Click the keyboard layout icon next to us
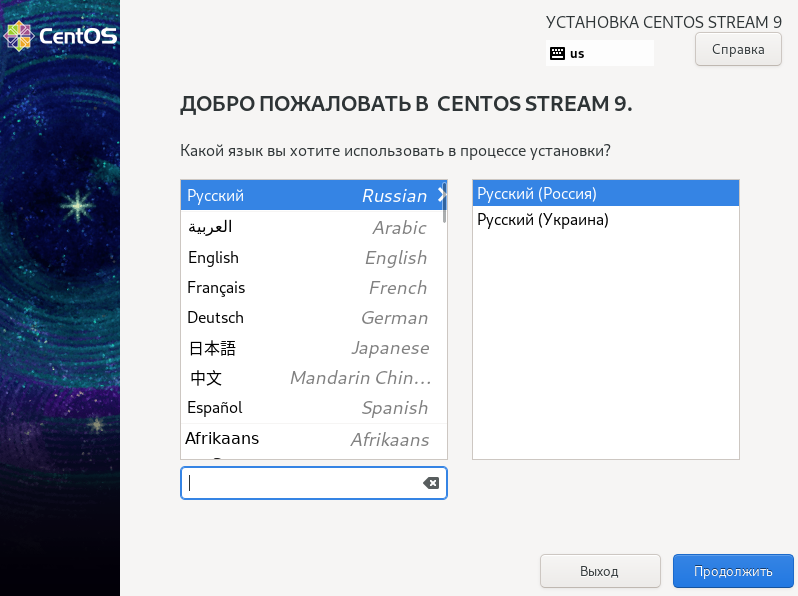 [x=557, y=53]
